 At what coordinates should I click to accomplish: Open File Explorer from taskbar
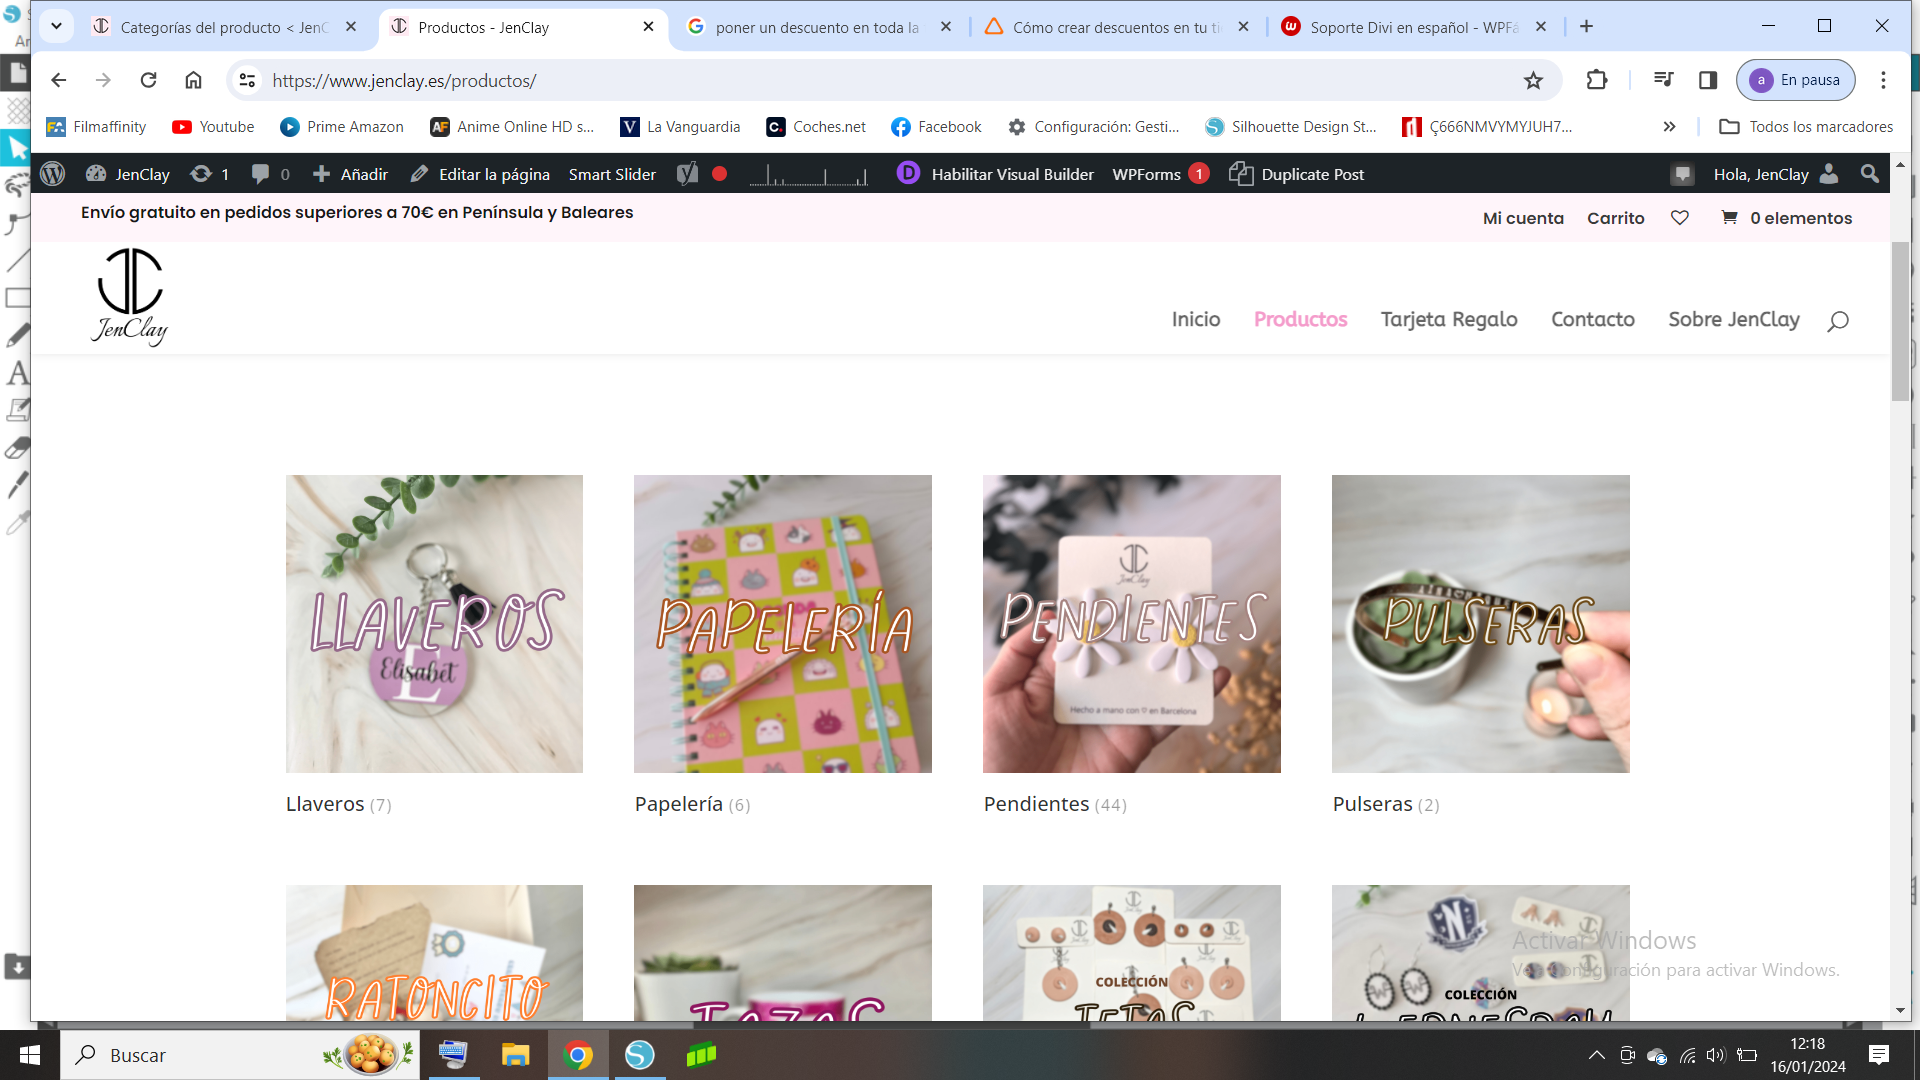(515, 1055)
